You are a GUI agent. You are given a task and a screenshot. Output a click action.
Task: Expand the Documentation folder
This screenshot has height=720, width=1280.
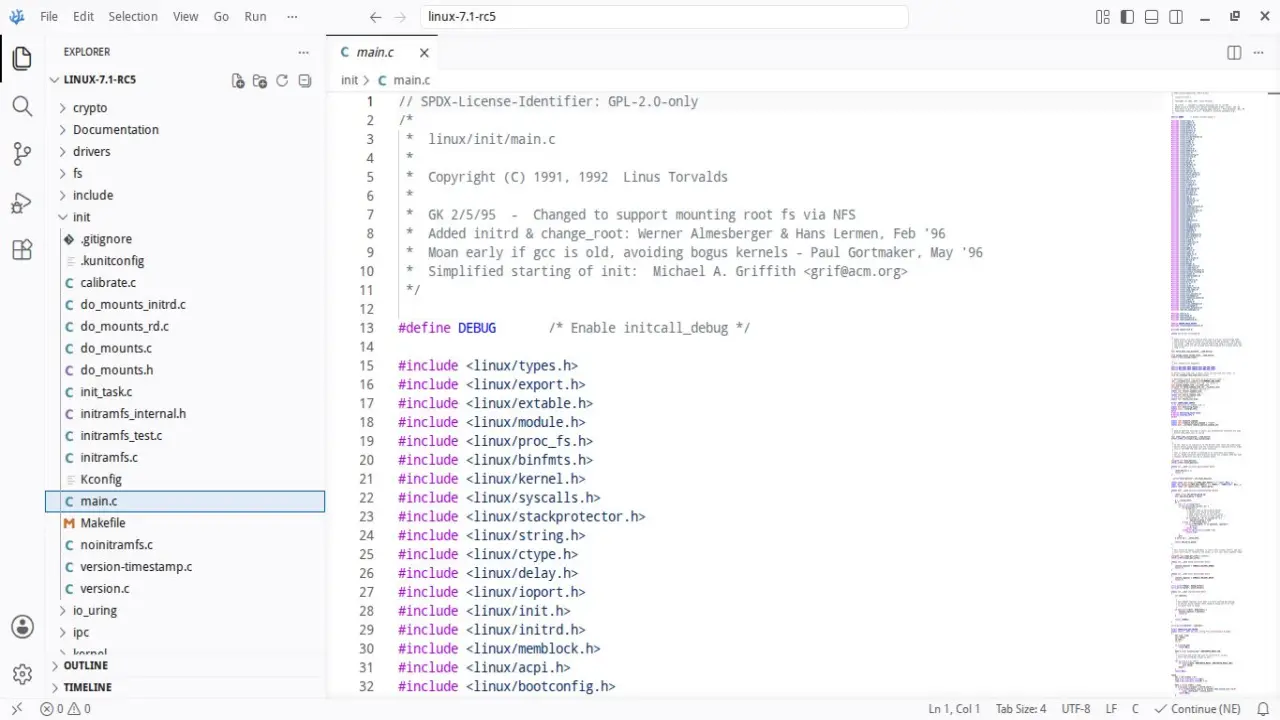[x=185, y=130]
